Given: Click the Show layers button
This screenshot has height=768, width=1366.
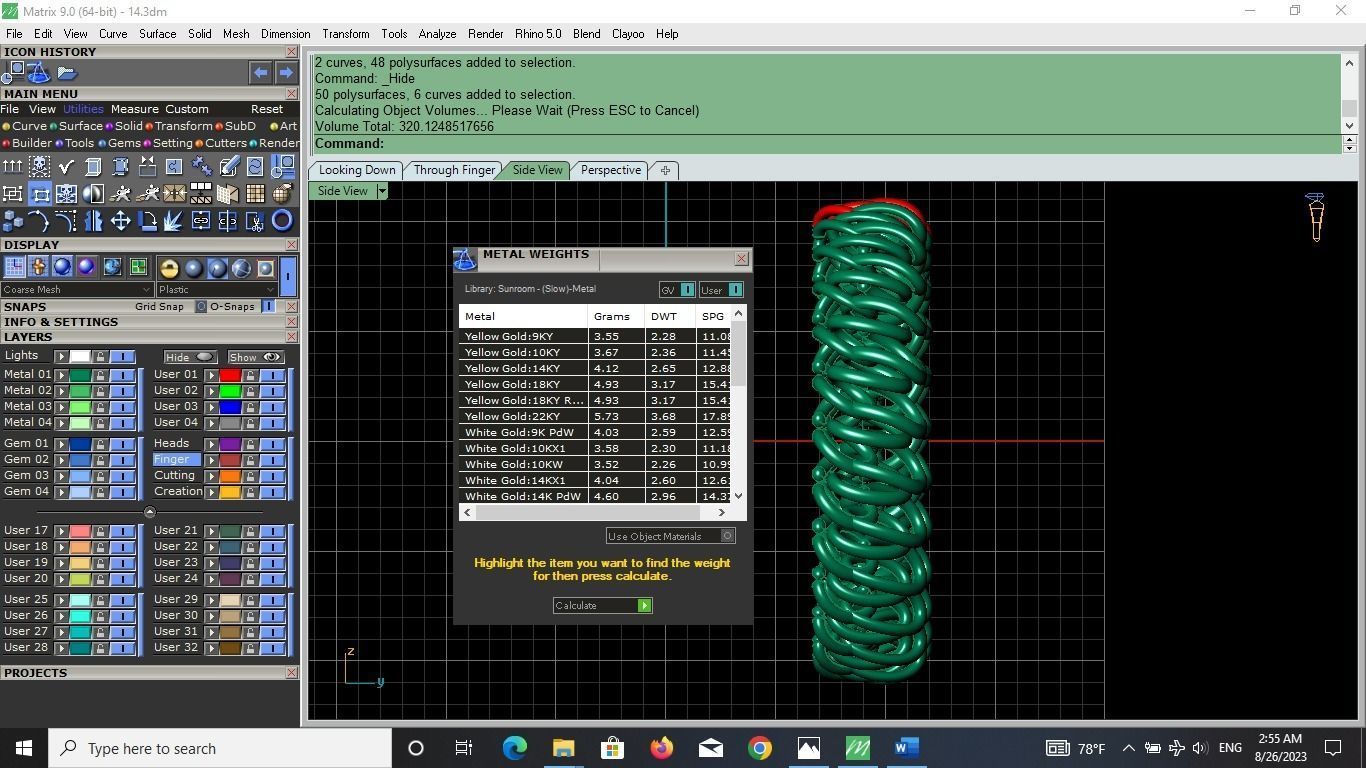Looking at the screenshot, I should click(255, 357).
